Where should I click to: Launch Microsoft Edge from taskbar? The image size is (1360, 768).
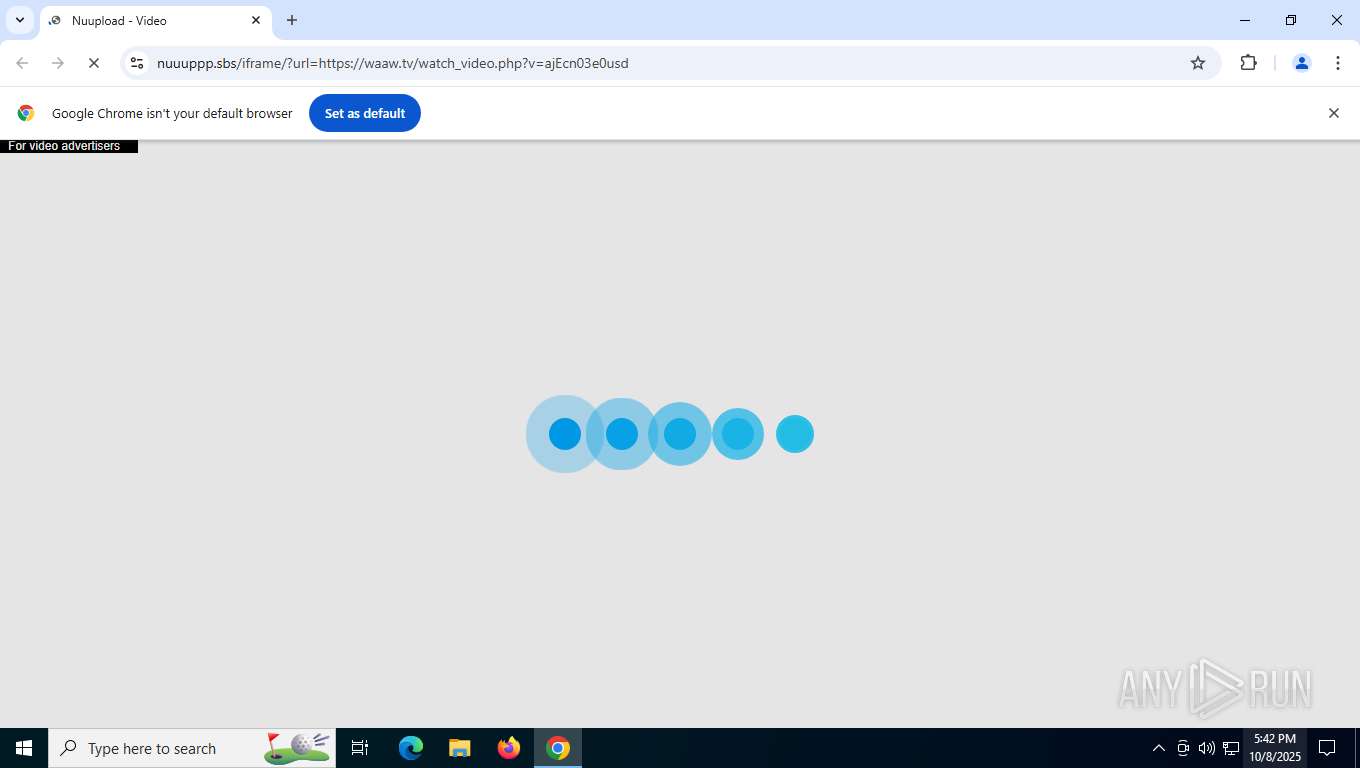coord(411,748)
